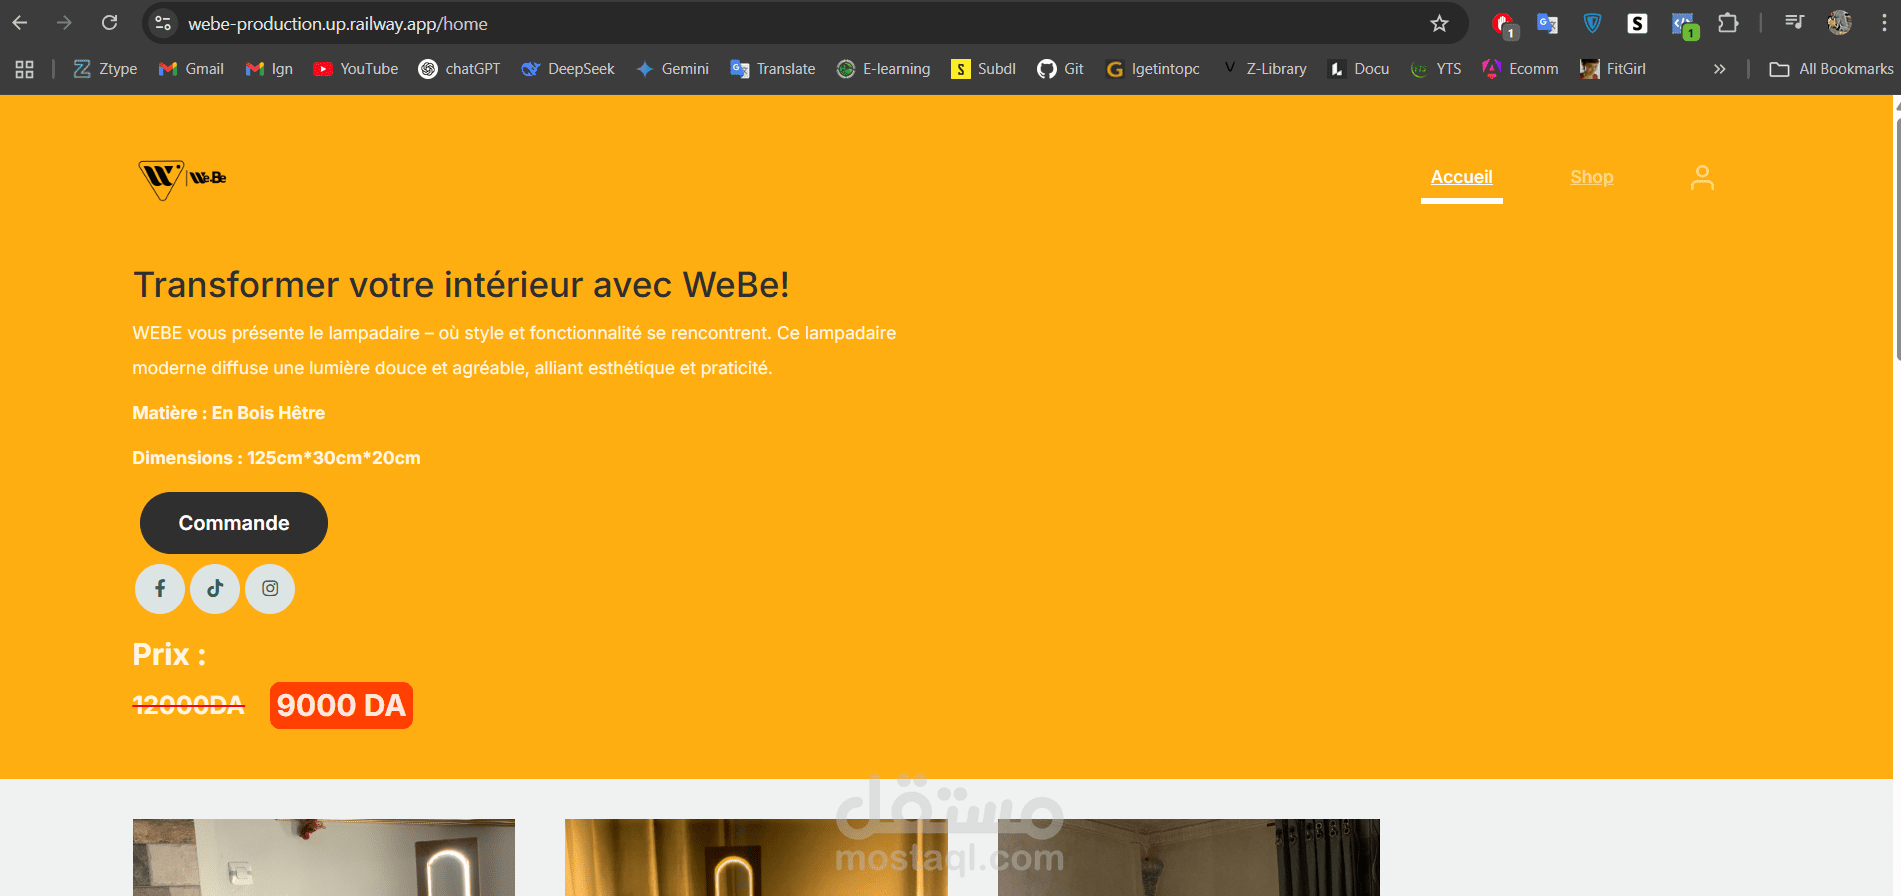Open the chatGPT bookmark
The width and height of the screenshot is (1901, 896).
point(459,69)
